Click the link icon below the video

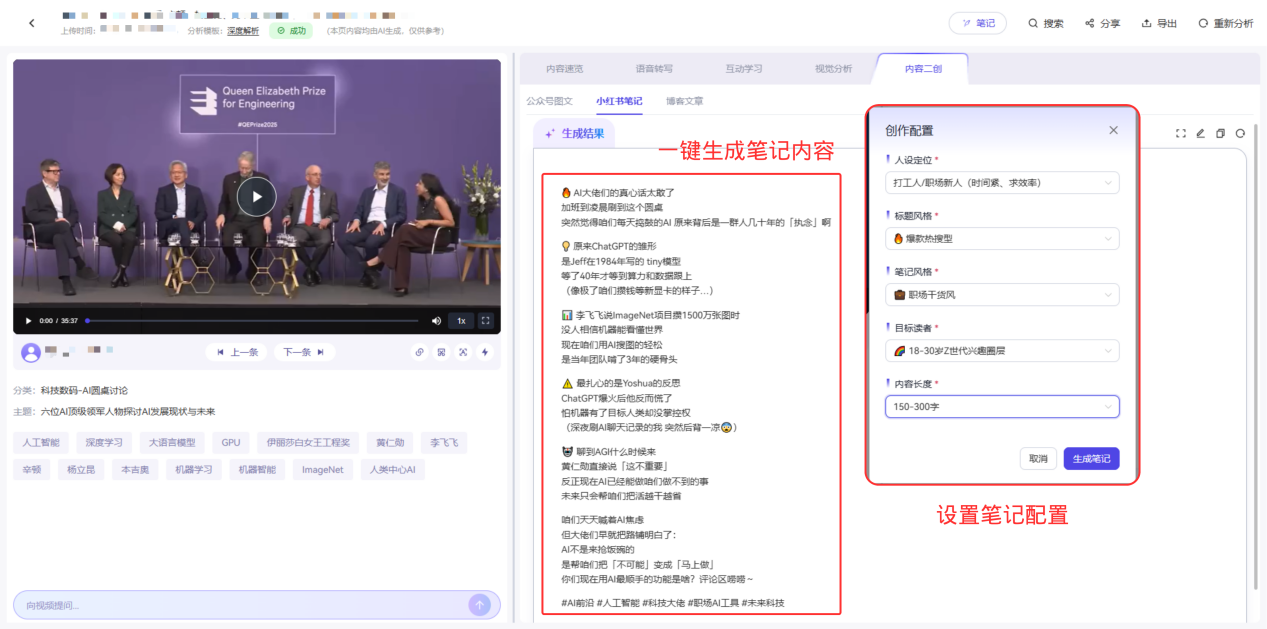(419, 352)
